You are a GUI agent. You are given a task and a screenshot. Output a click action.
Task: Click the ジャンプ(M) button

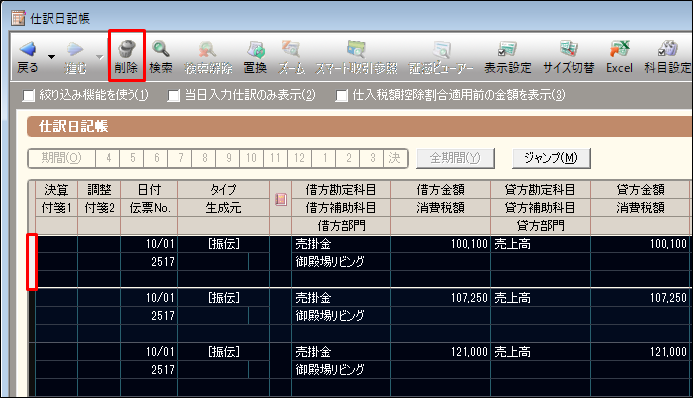tap(551, 158)
